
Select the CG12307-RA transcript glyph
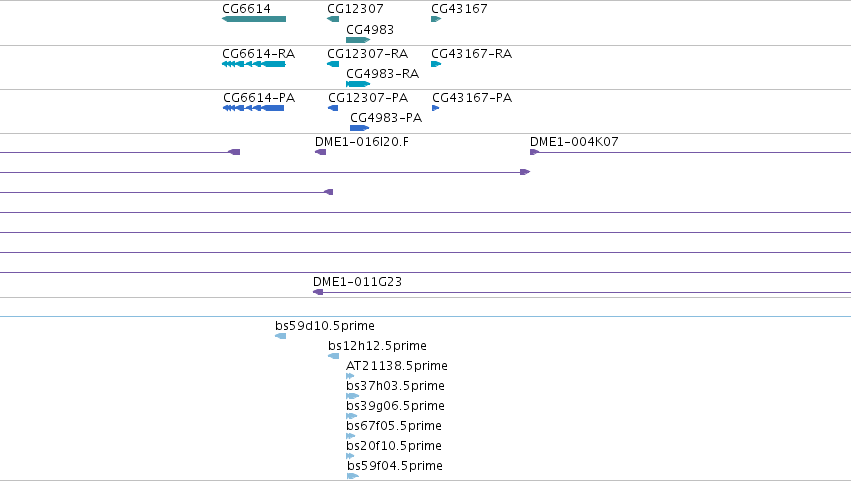click(x=333, y=64)
